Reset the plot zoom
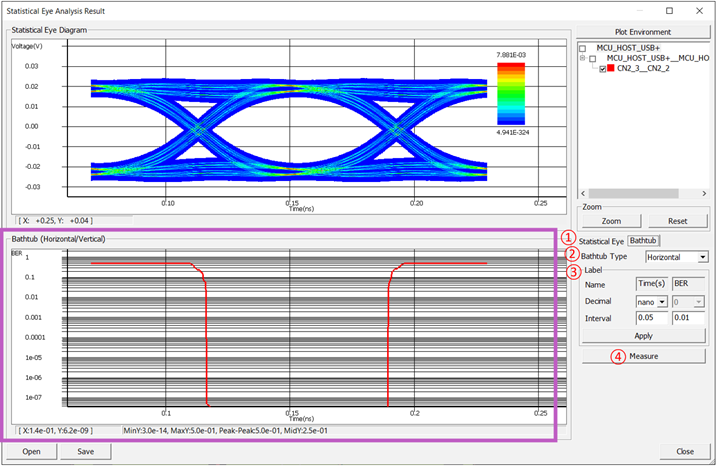The width and height of the screenshot is (717, 467). coord(675,221)
